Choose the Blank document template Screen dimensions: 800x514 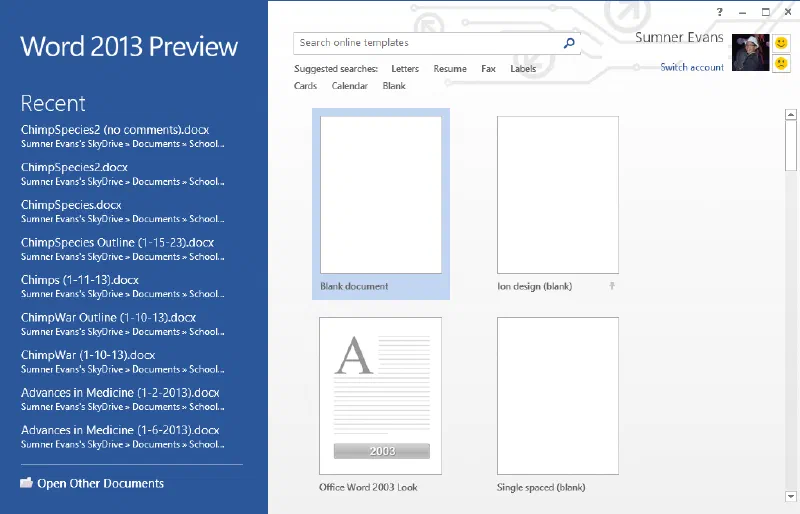381,204
